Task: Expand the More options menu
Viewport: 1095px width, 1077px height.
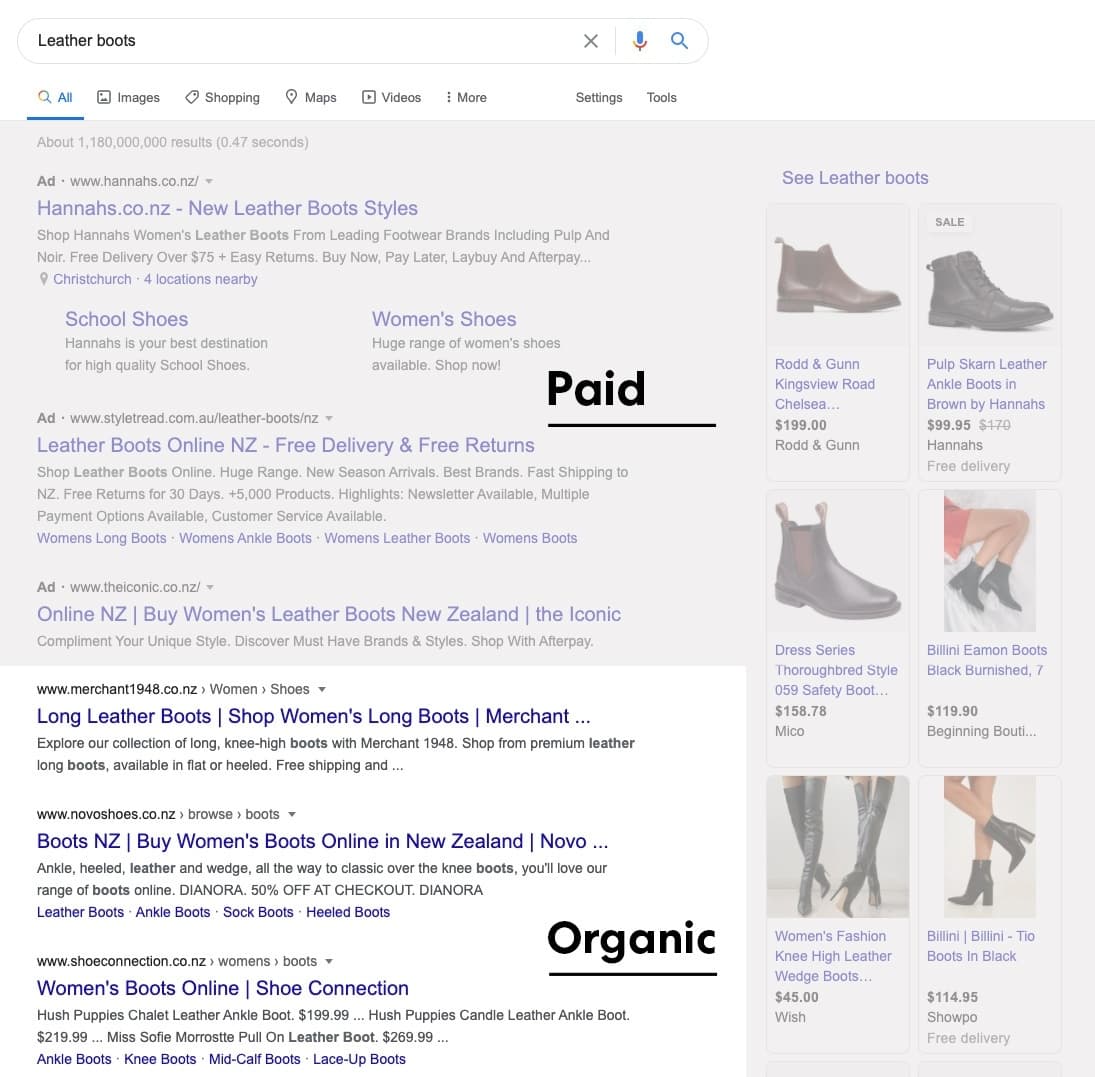Action: [x=466, y=97]
